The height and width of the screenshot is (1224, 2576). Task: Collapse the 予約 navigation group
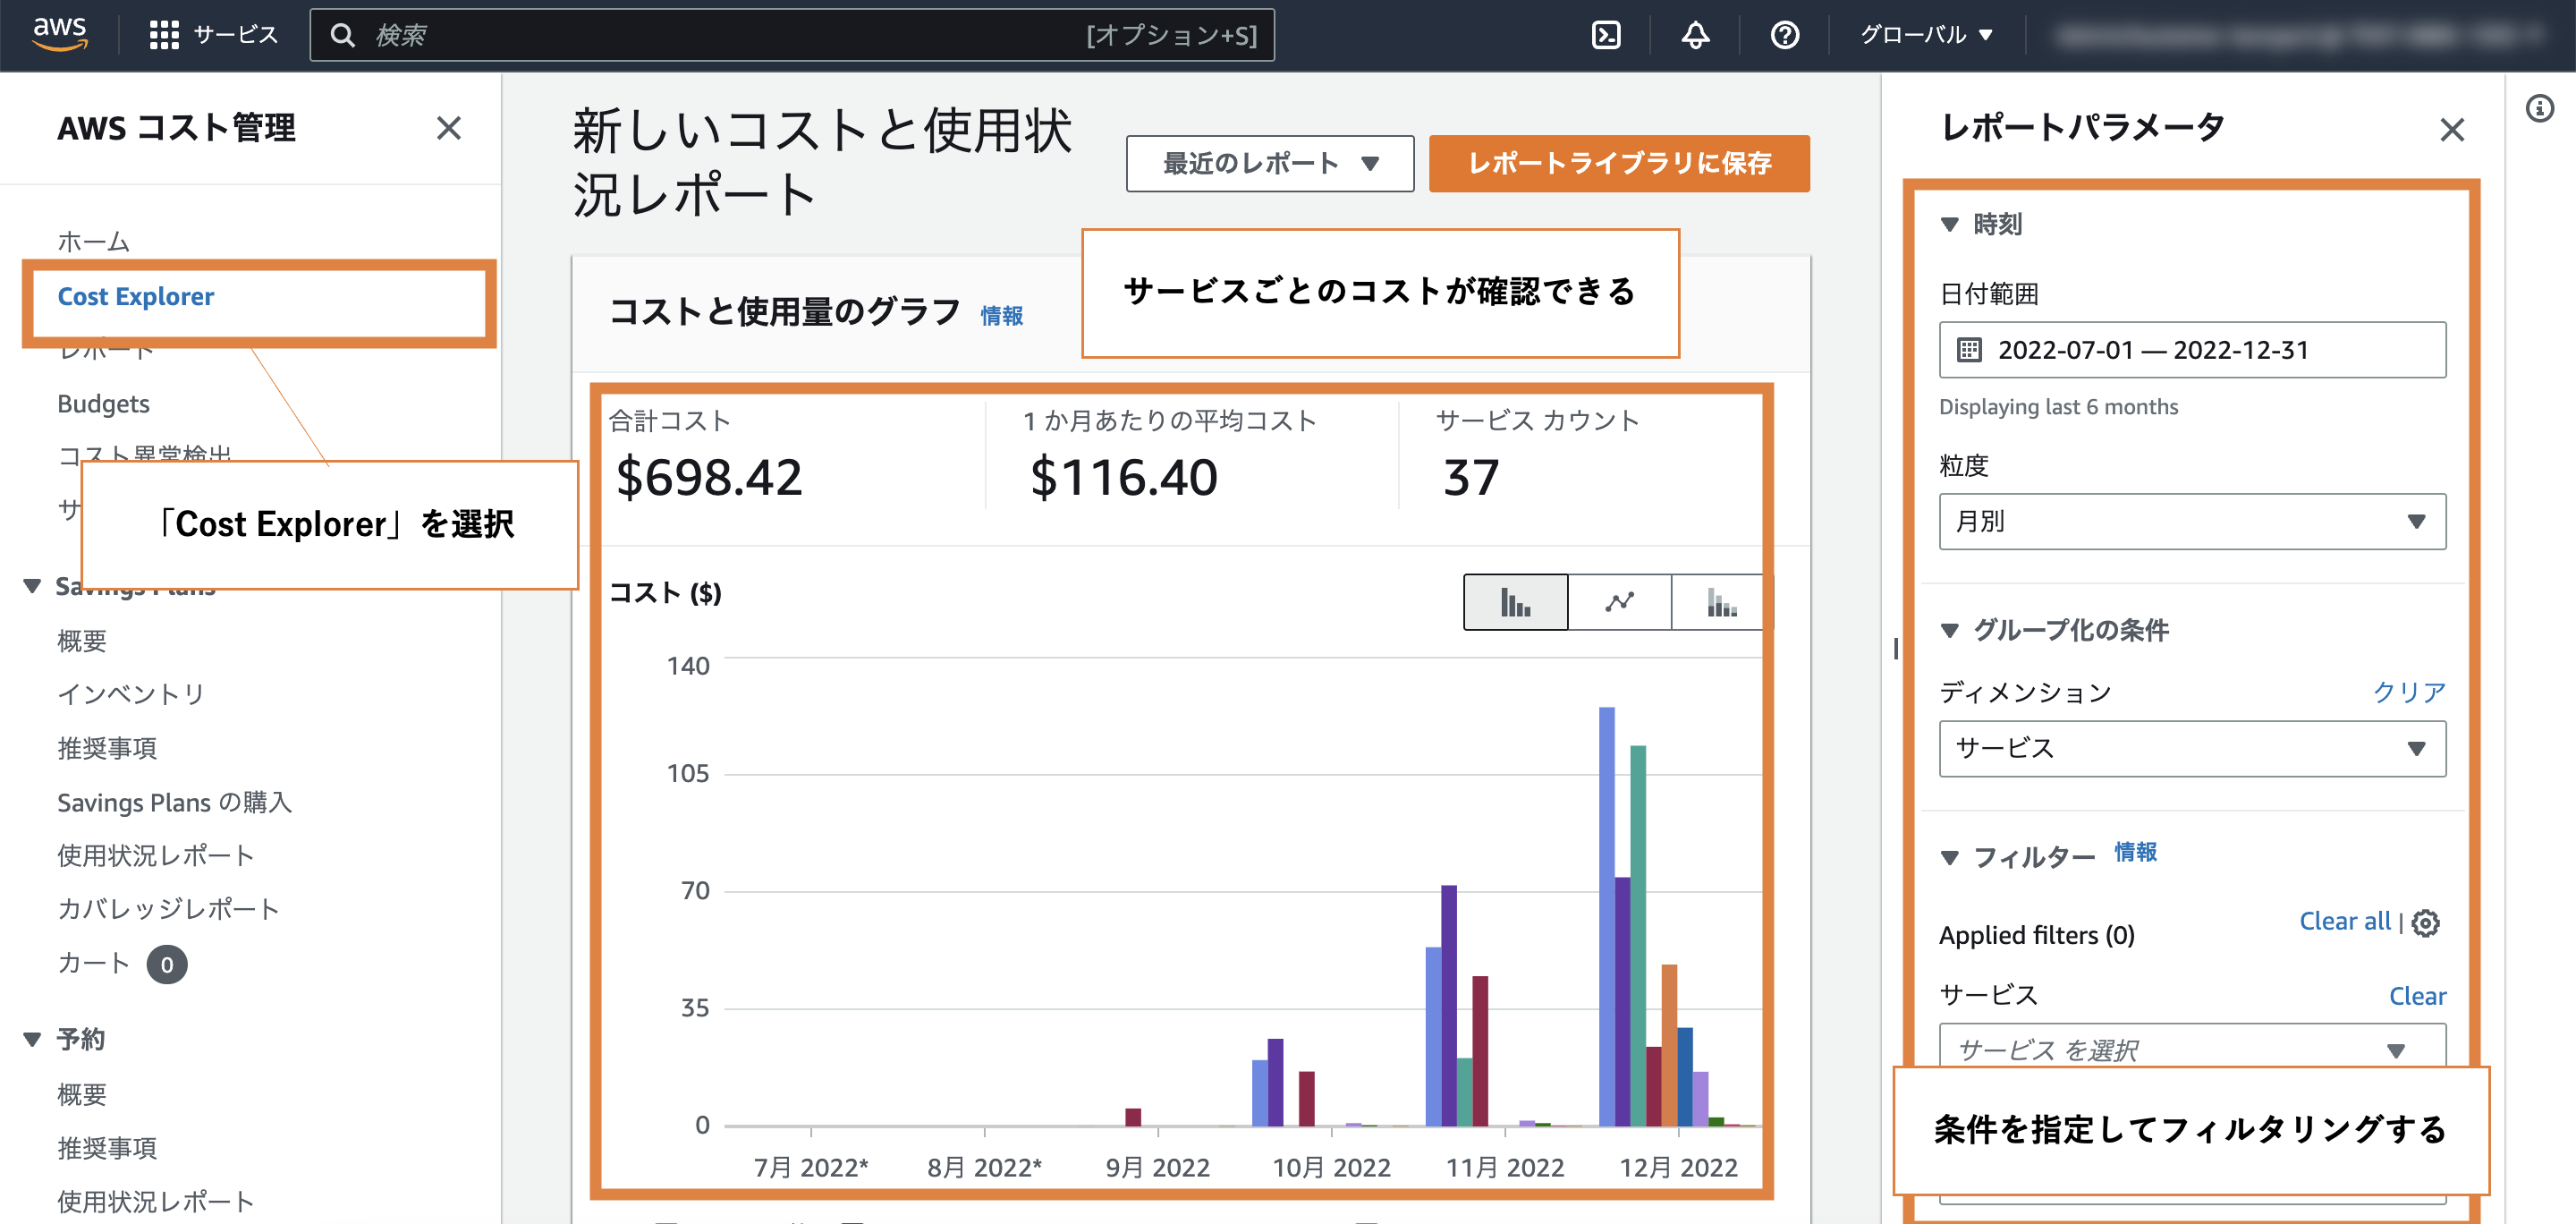32,1039
